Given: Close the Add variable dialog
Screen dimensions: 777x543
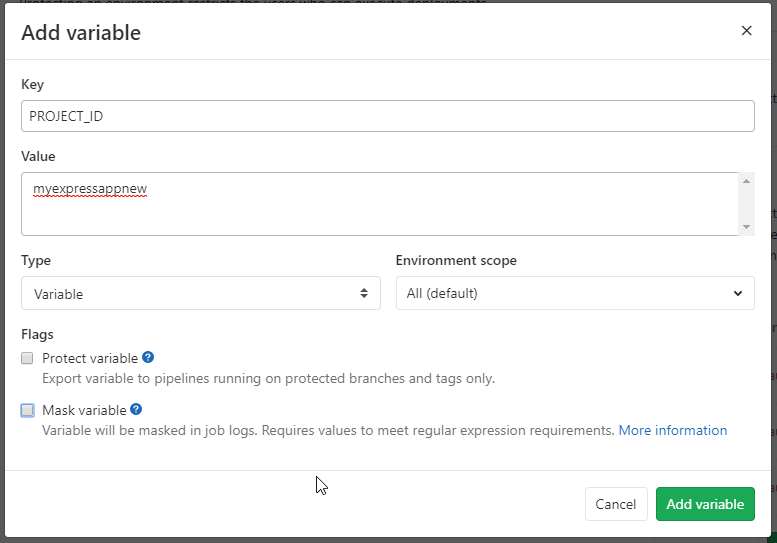Looking at the screenshot, I should (x=746, y=31).
